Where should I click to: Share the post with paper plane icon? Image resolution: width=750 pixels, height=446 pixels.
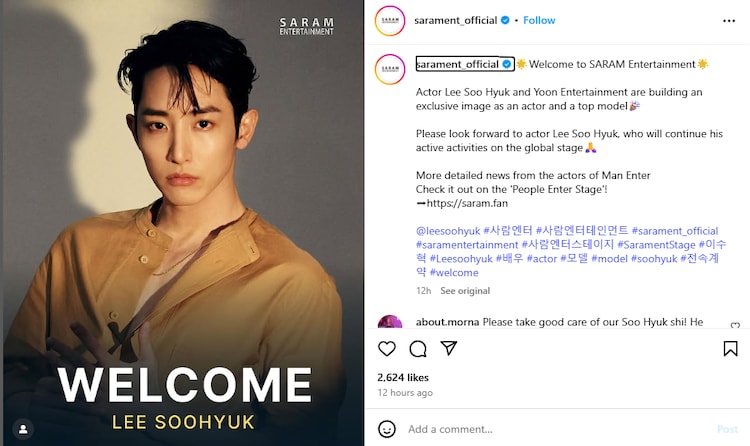pos(449,348)
